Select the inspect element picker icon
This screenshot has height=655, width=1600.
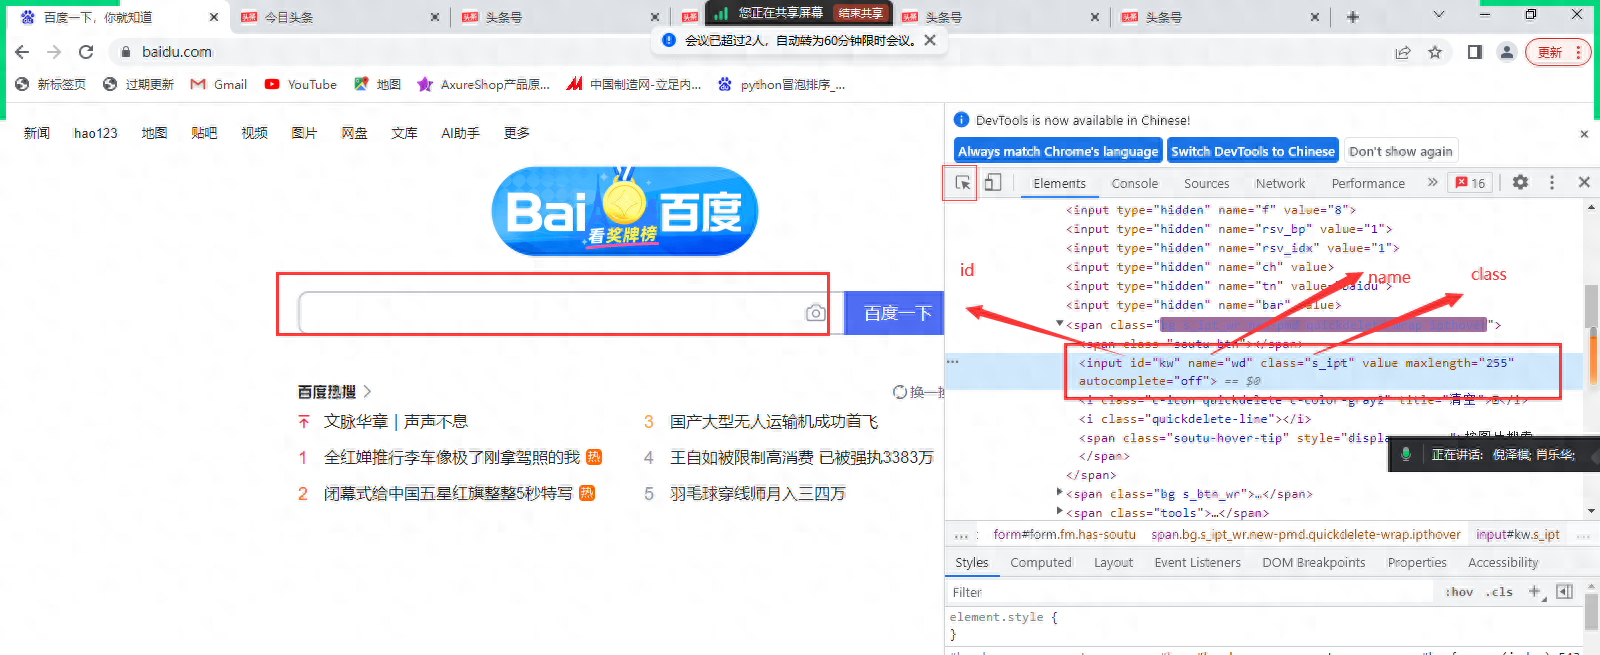click(x=962, y=183)
